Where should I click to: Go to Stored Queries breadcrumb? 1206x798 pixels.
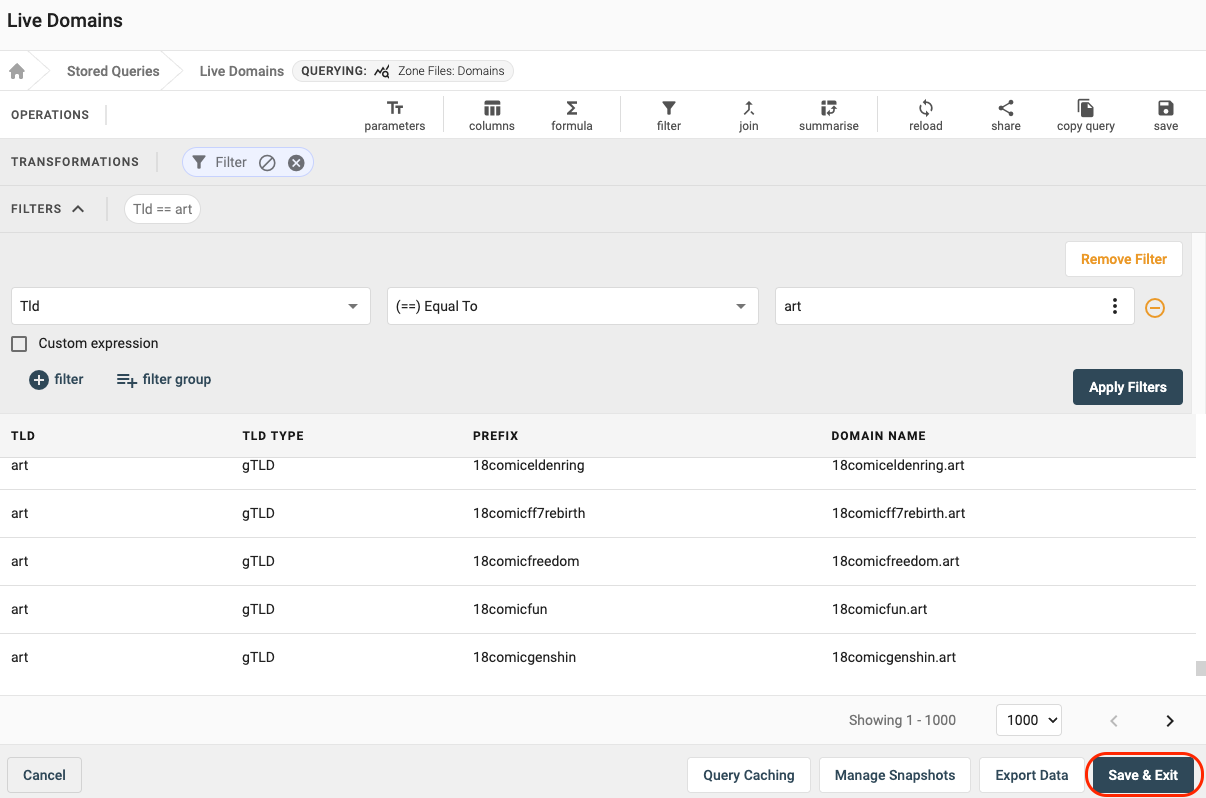[113, 71]
